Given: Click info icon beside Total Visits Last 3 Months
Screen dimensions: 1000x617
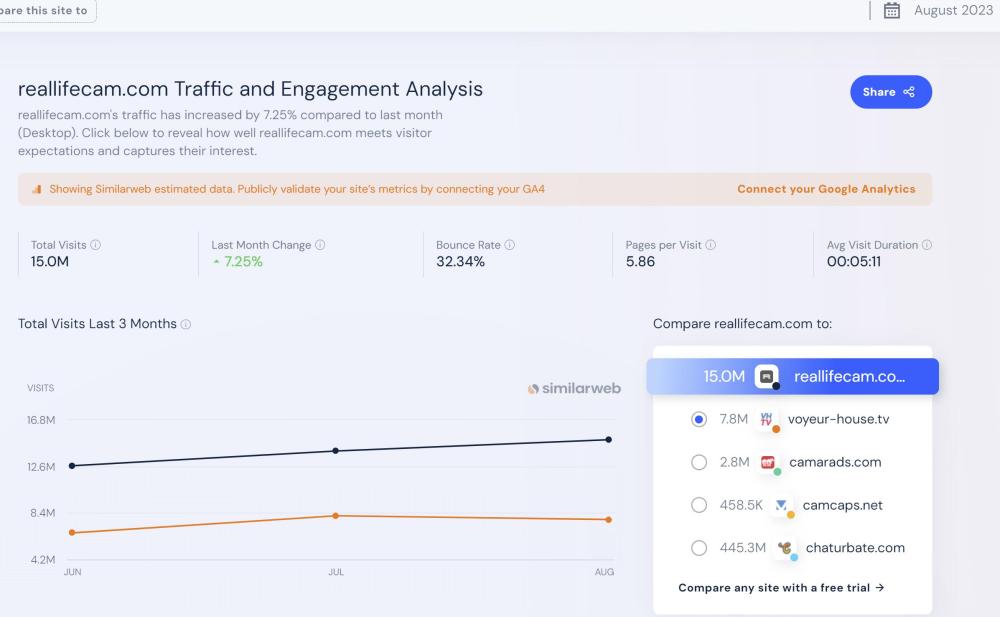Looking at the screenshot, I should click(186, 325).
